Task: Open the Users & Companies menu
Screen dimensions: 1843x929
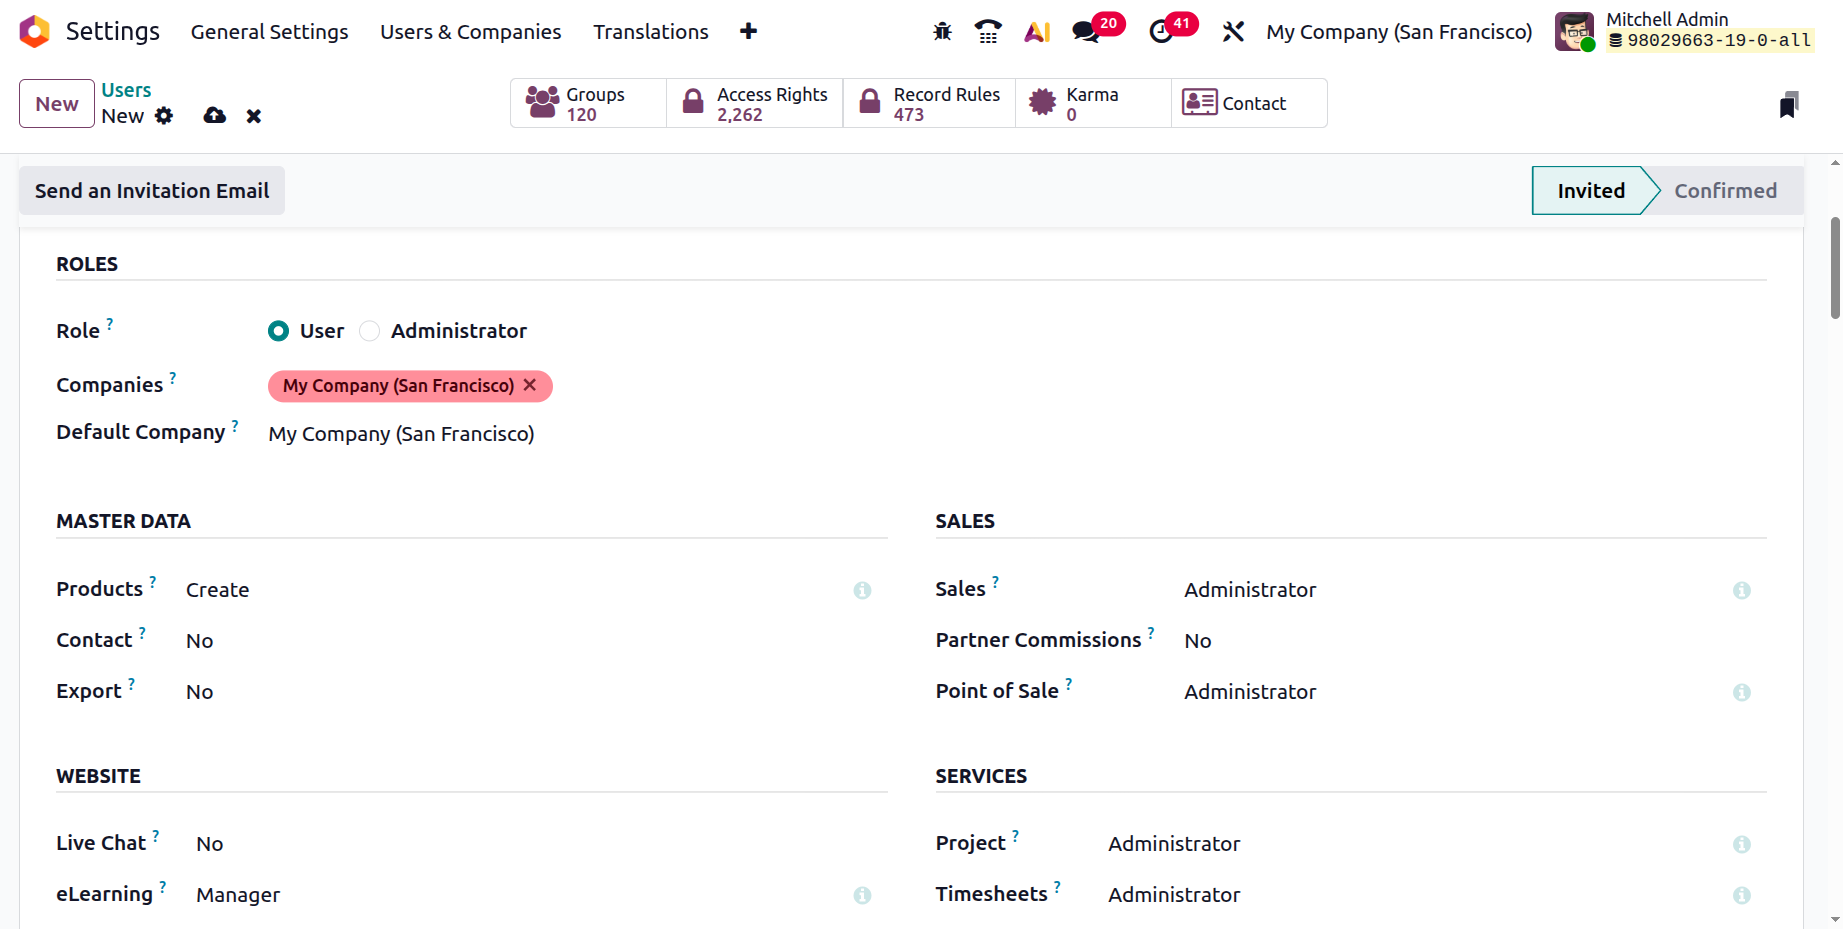Action: pos(471,32)
